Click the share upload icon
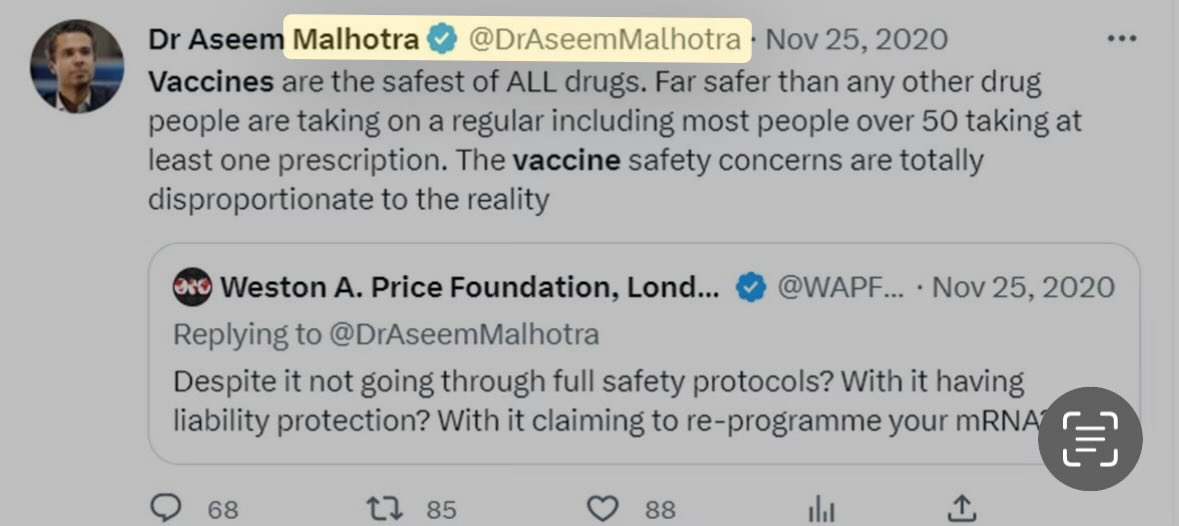The image size is (1179, 526). click(x=960, y=508)
